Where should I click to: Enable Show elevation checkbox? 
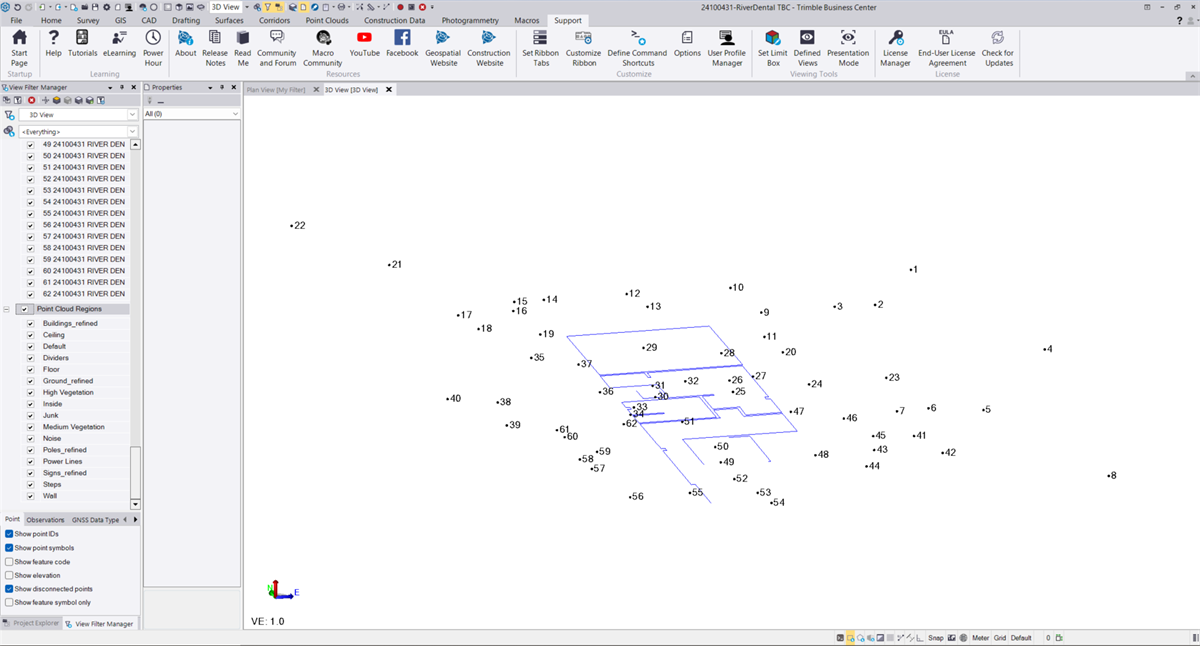(9, 576)
